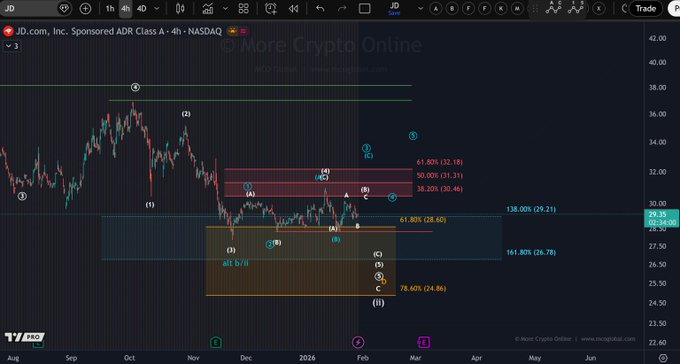Click the circled K favorite tool
Image resolution: width=680 pixels, height=364 pixels.
[x=501, y=8]
